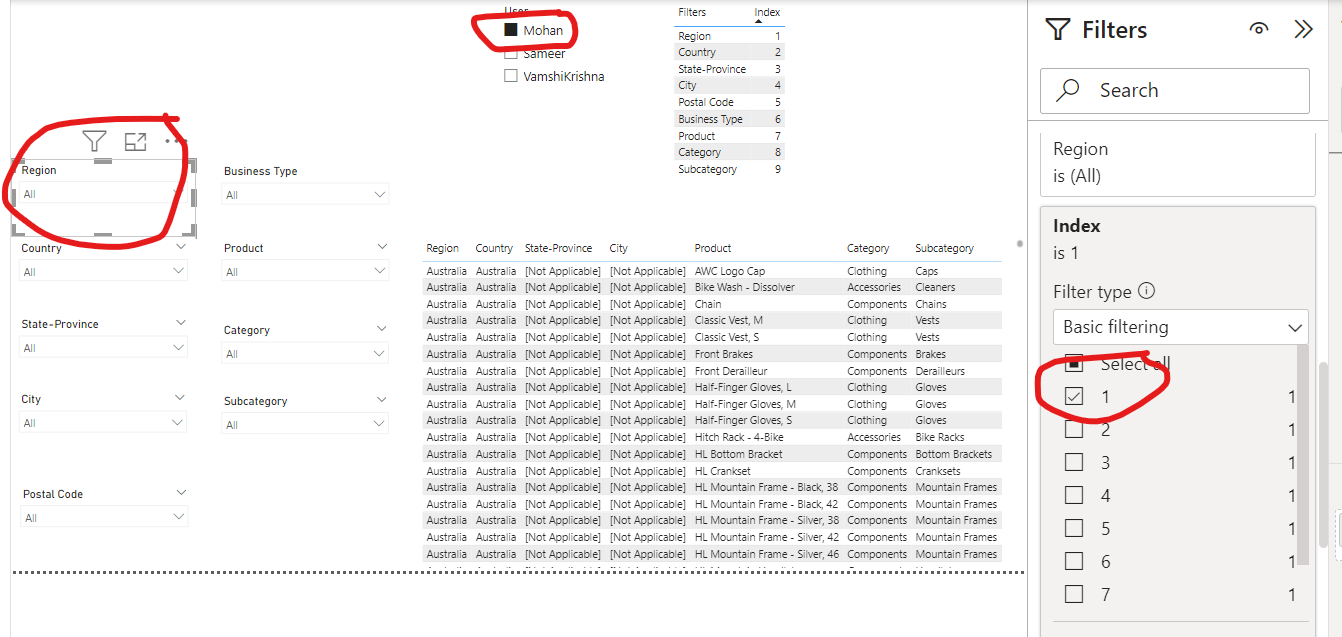Sort data table by Subcategory column header

click(944, 248)
